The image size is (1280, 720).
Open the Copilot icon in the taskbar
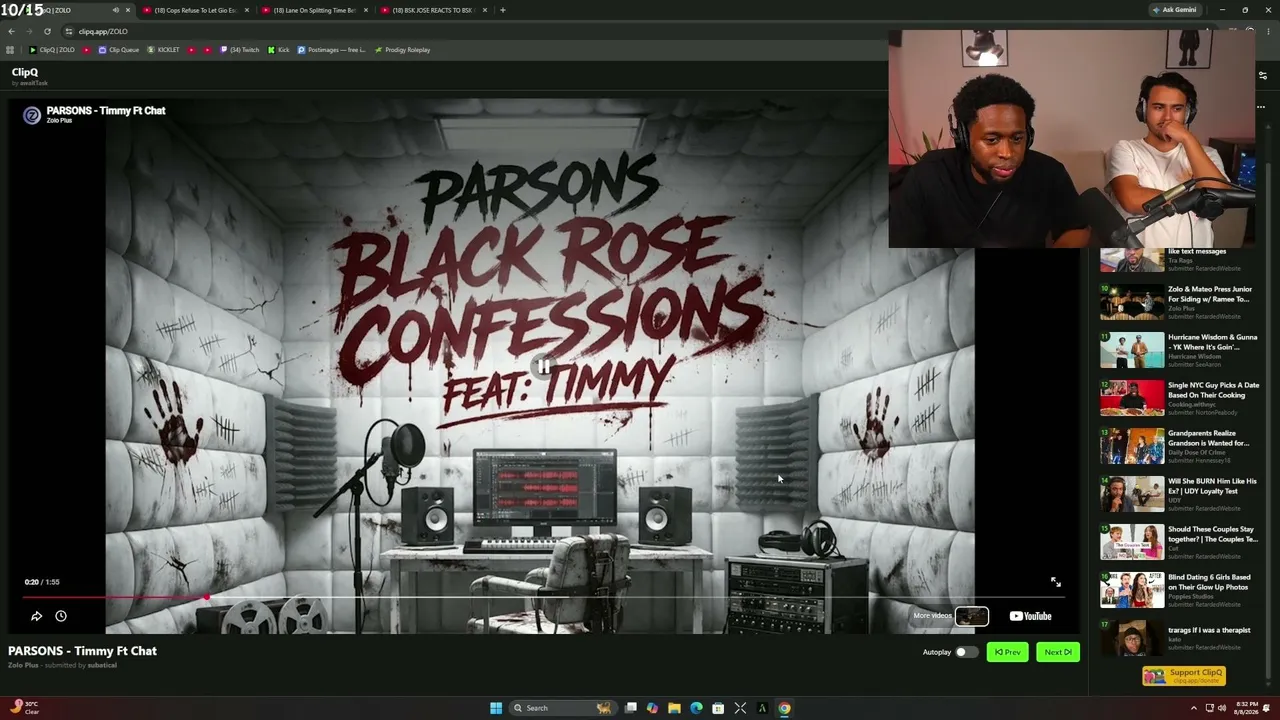652,708
